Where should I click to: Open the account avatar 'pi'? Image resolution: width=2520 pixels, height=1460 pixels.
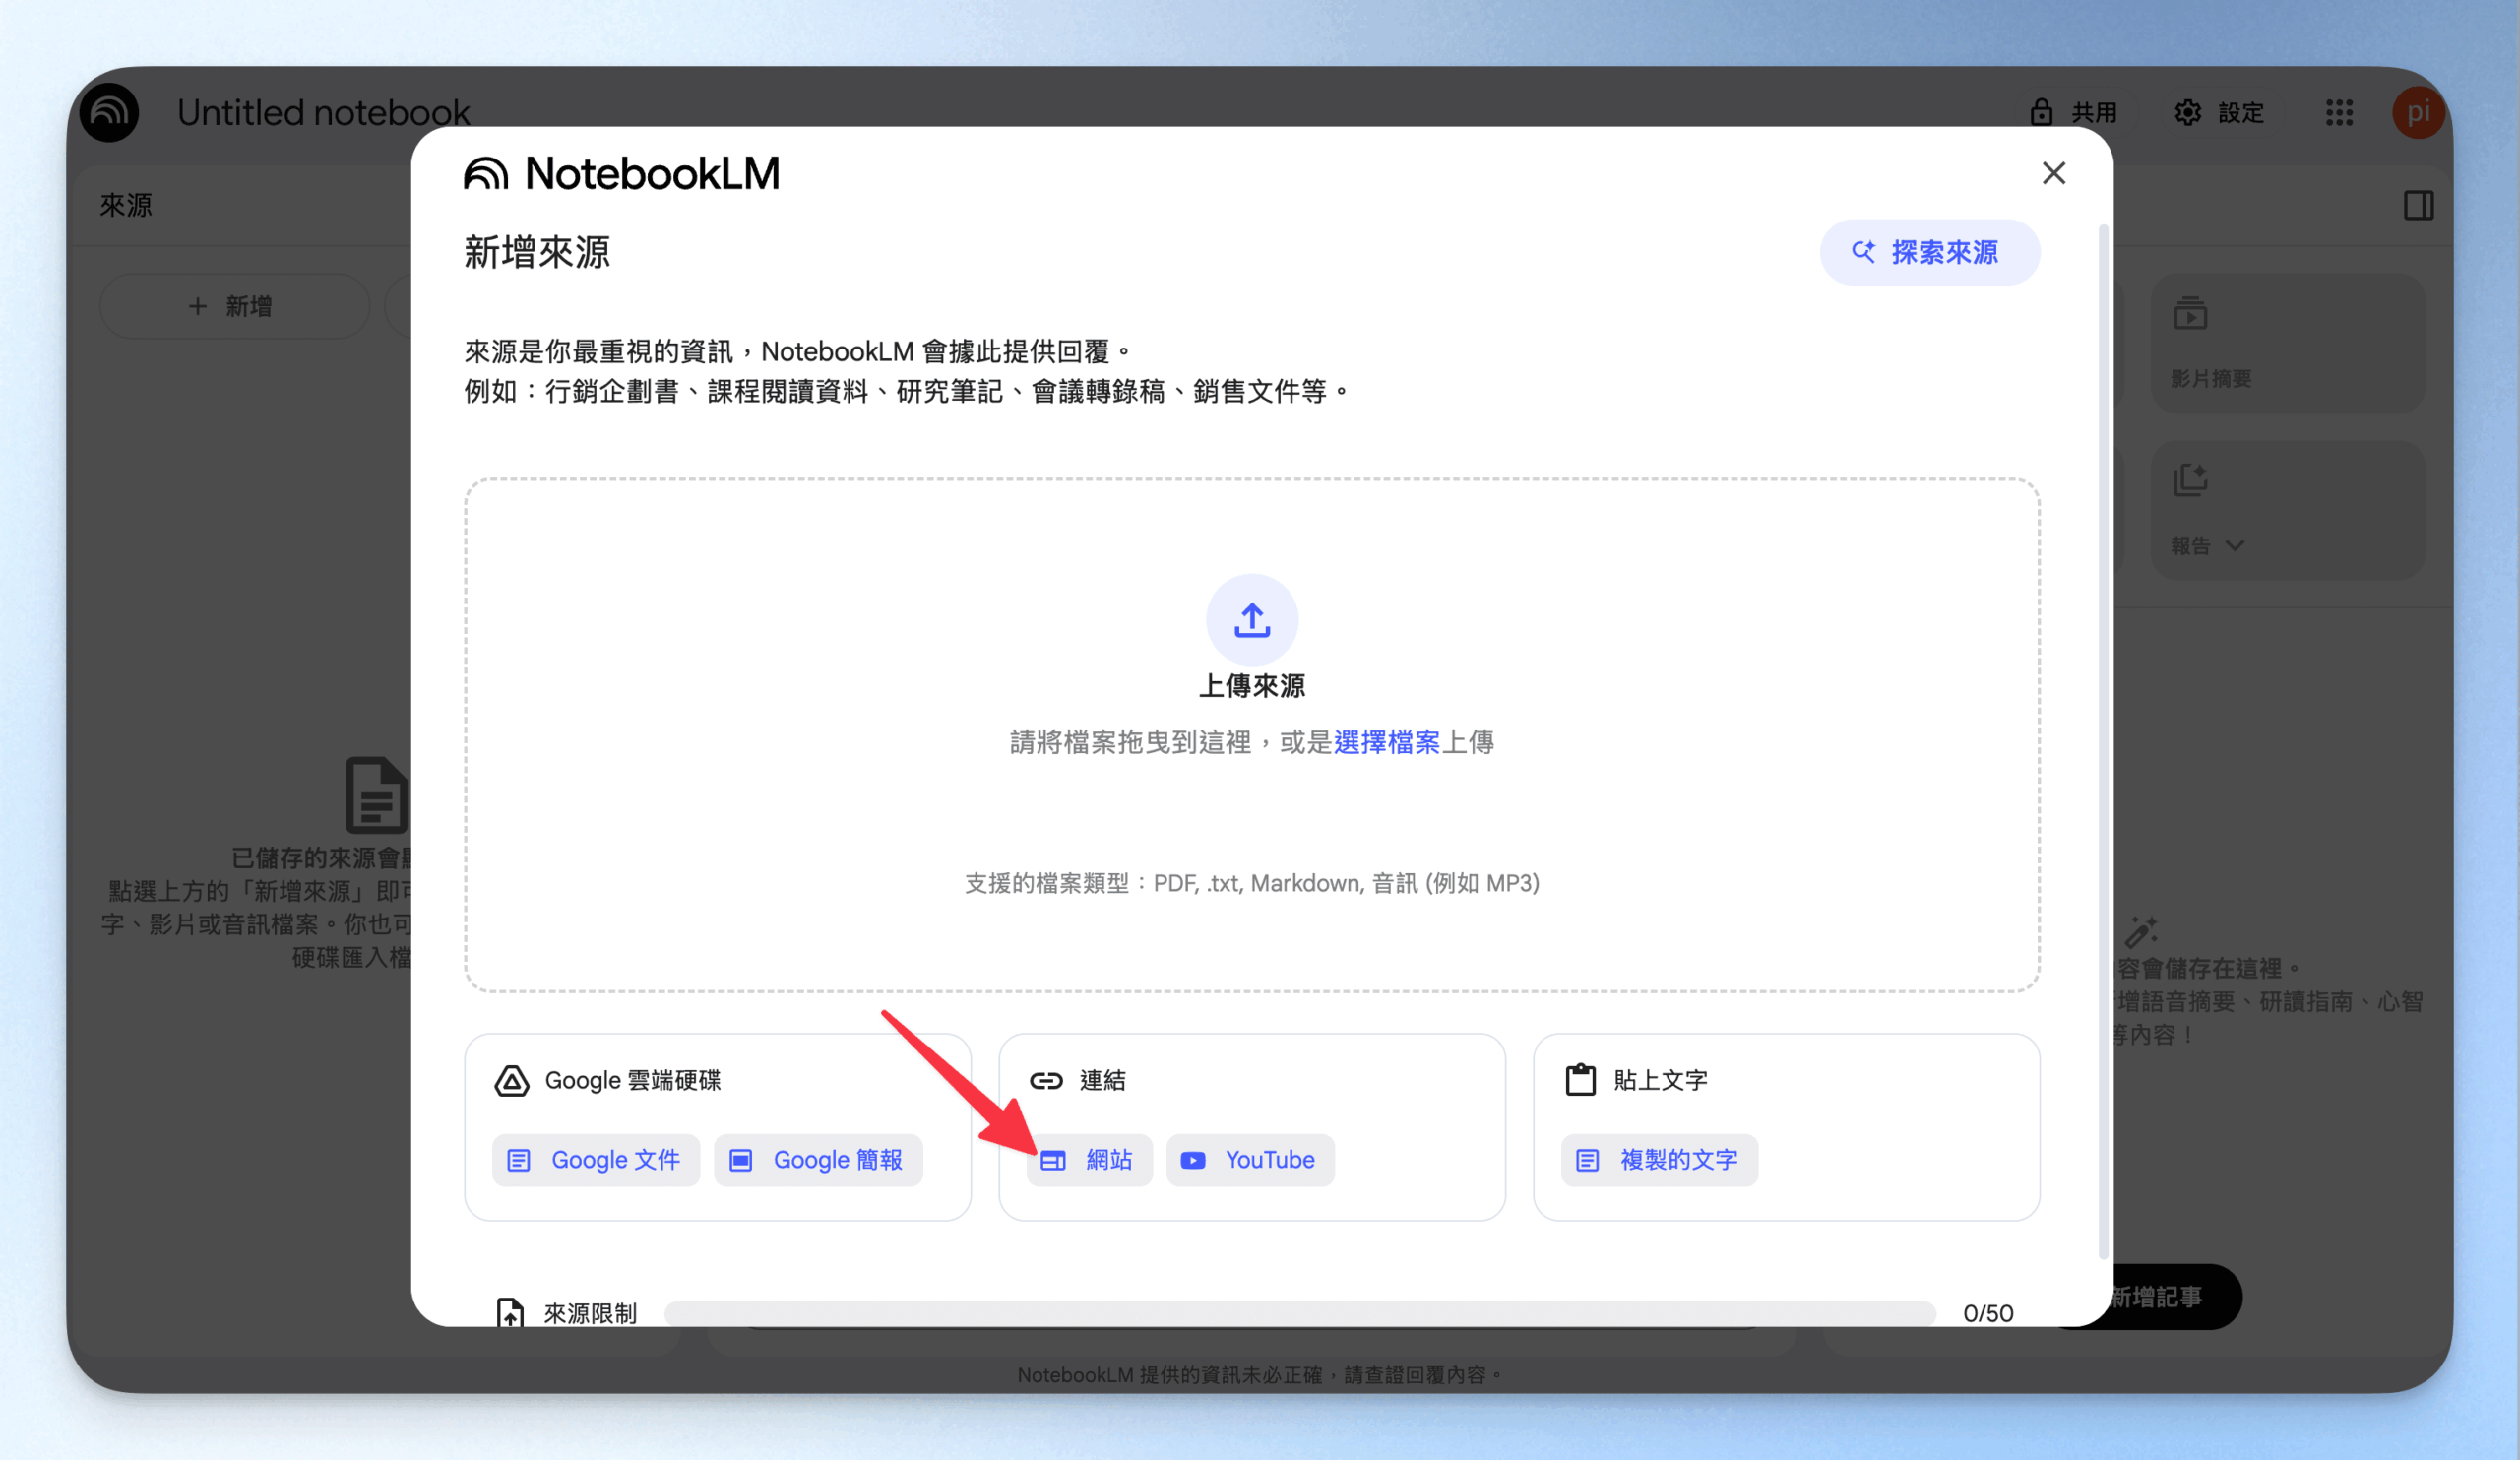tap(2418, 112)
